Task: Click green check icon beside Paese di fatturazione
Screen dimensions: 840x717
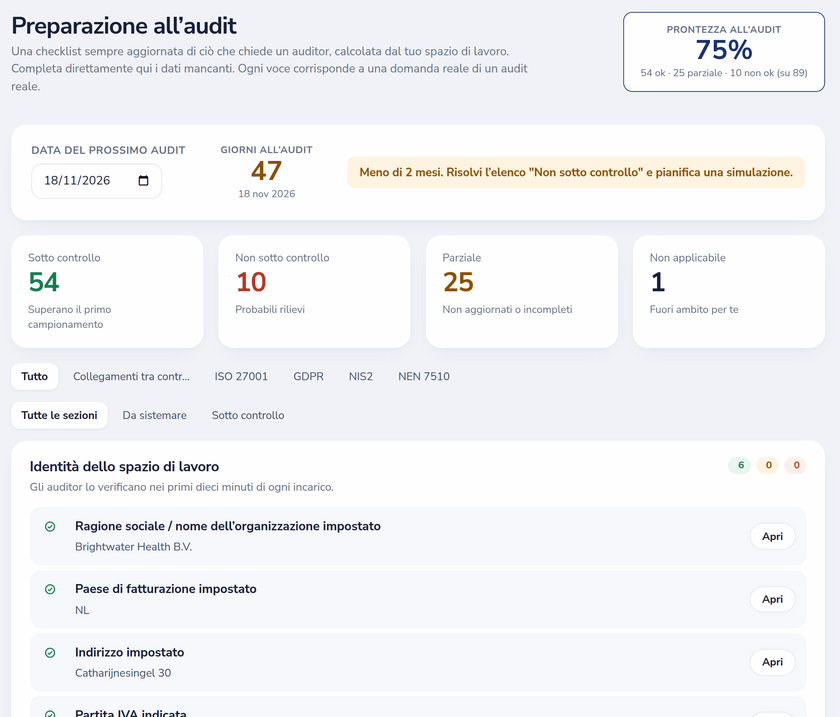Action: point(50,589)
